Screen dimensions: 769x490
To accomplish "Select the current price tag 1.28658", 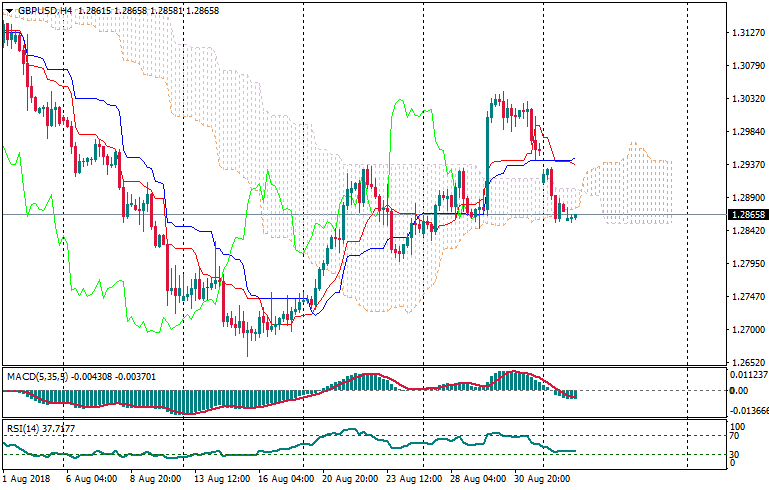I will coord(746,215).
